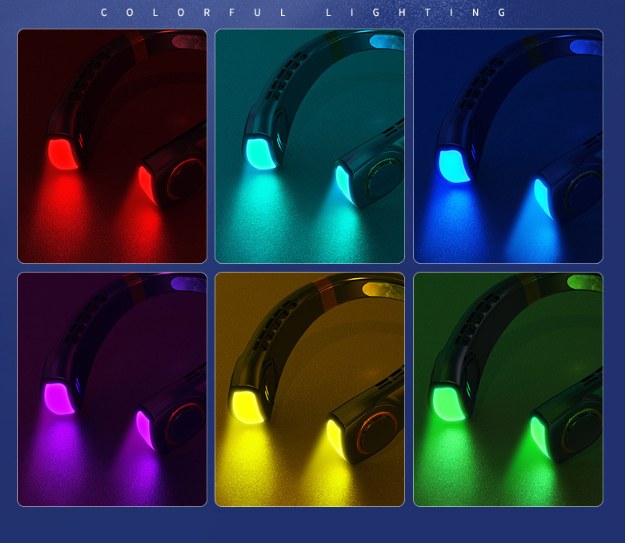Select the cyan lighting image panel

pos(310,146)
